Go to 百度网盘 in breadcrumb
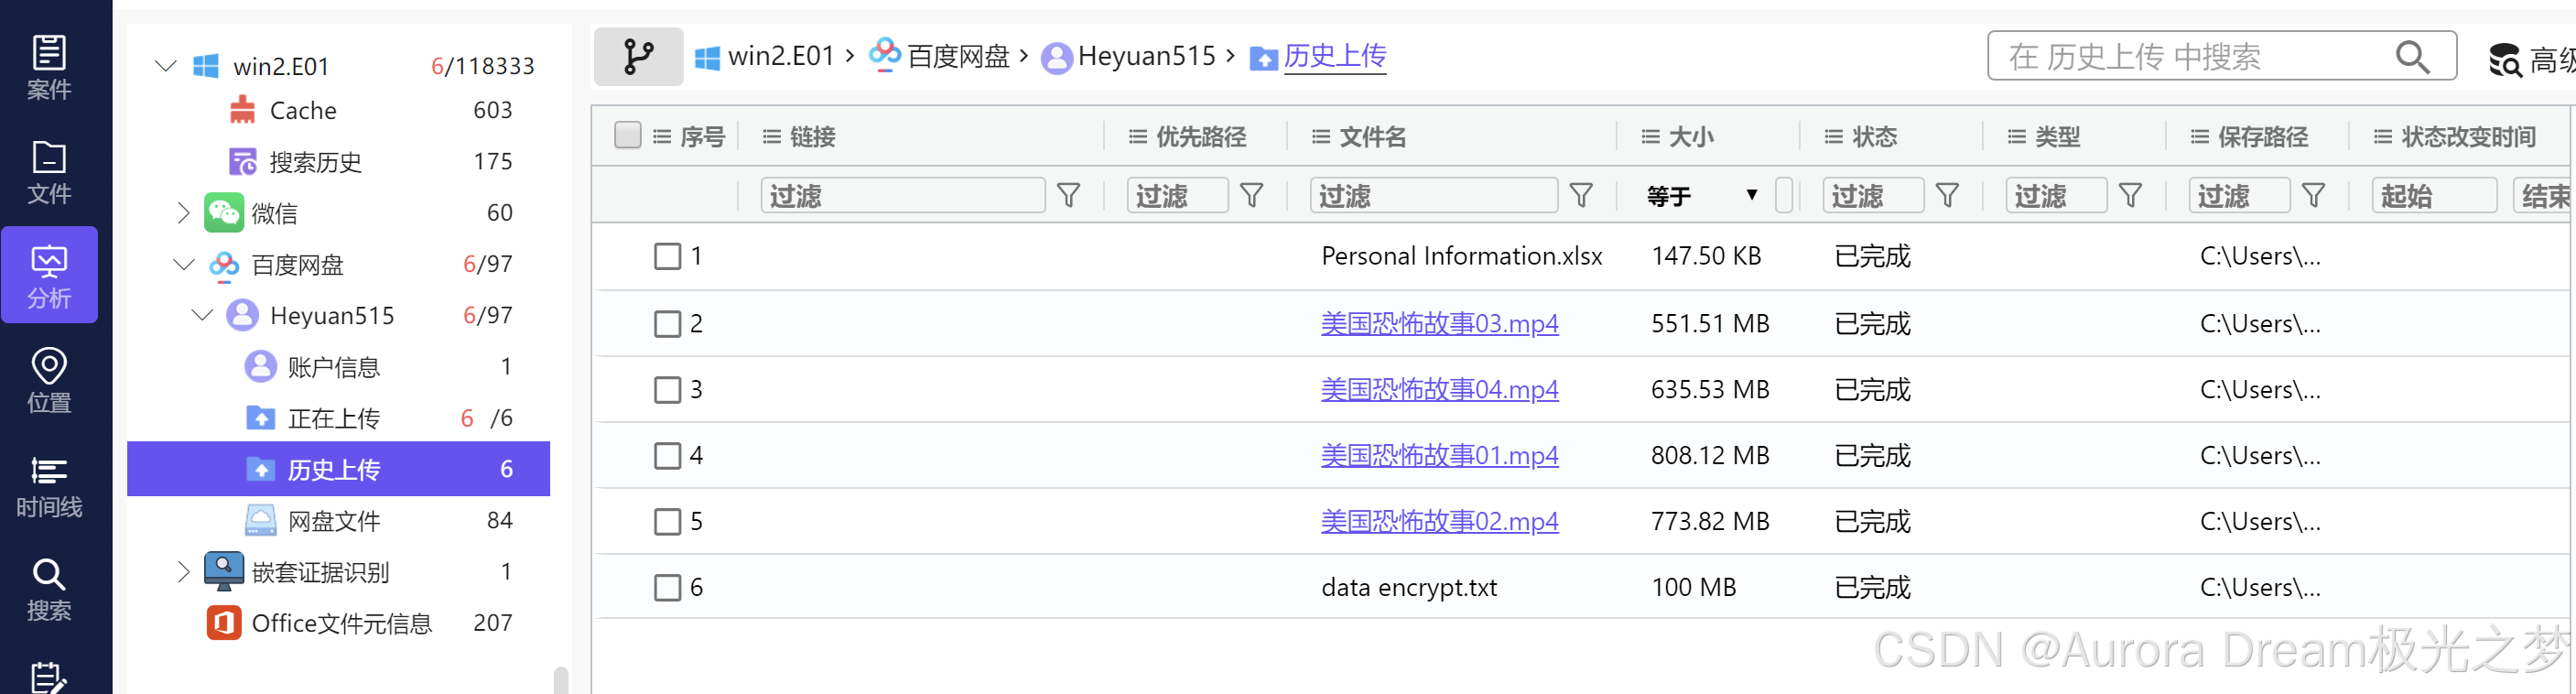 click(940, 57)
